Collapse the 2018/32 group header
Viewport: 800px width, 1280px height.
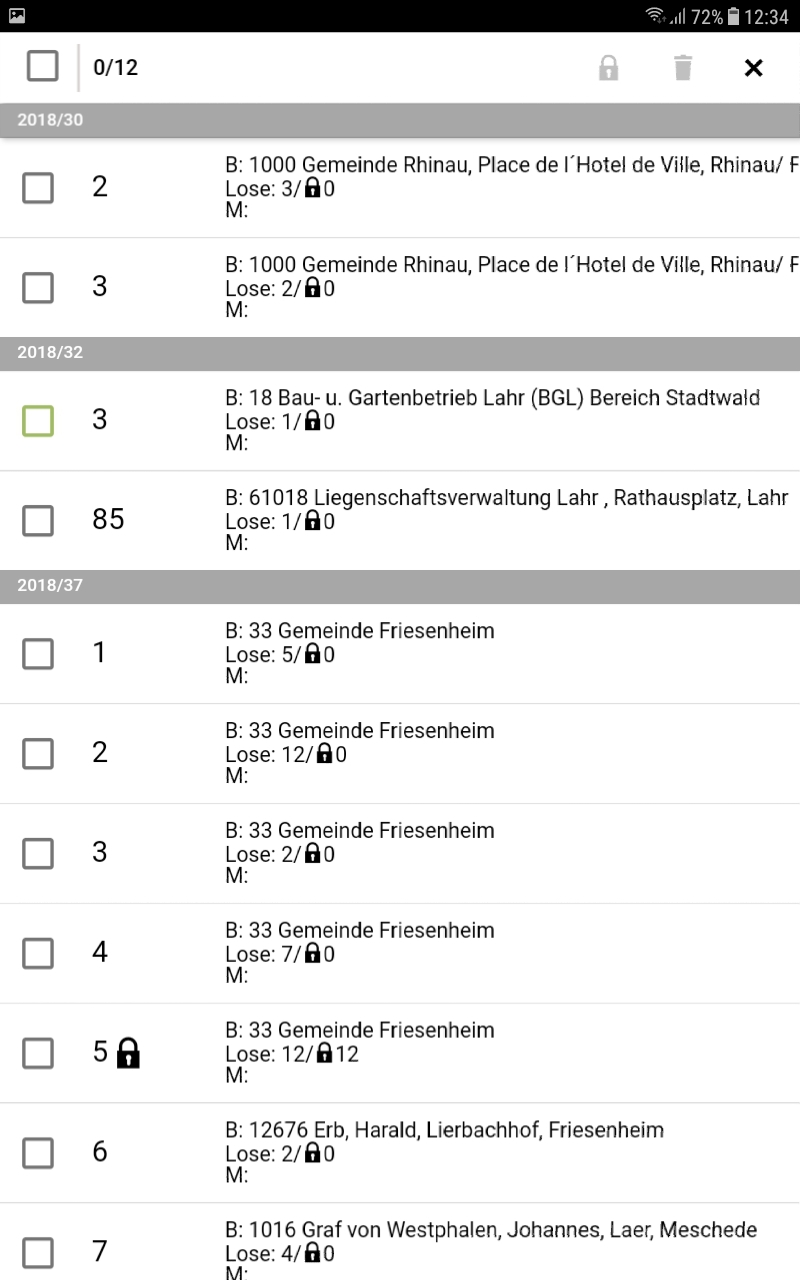point(400,353)
